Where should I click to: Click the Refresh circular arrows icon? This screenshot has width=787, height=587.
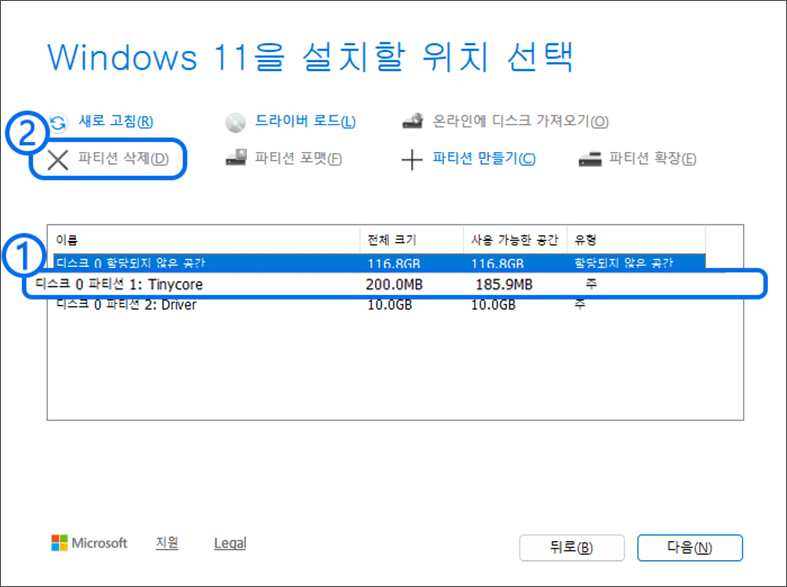59,122
